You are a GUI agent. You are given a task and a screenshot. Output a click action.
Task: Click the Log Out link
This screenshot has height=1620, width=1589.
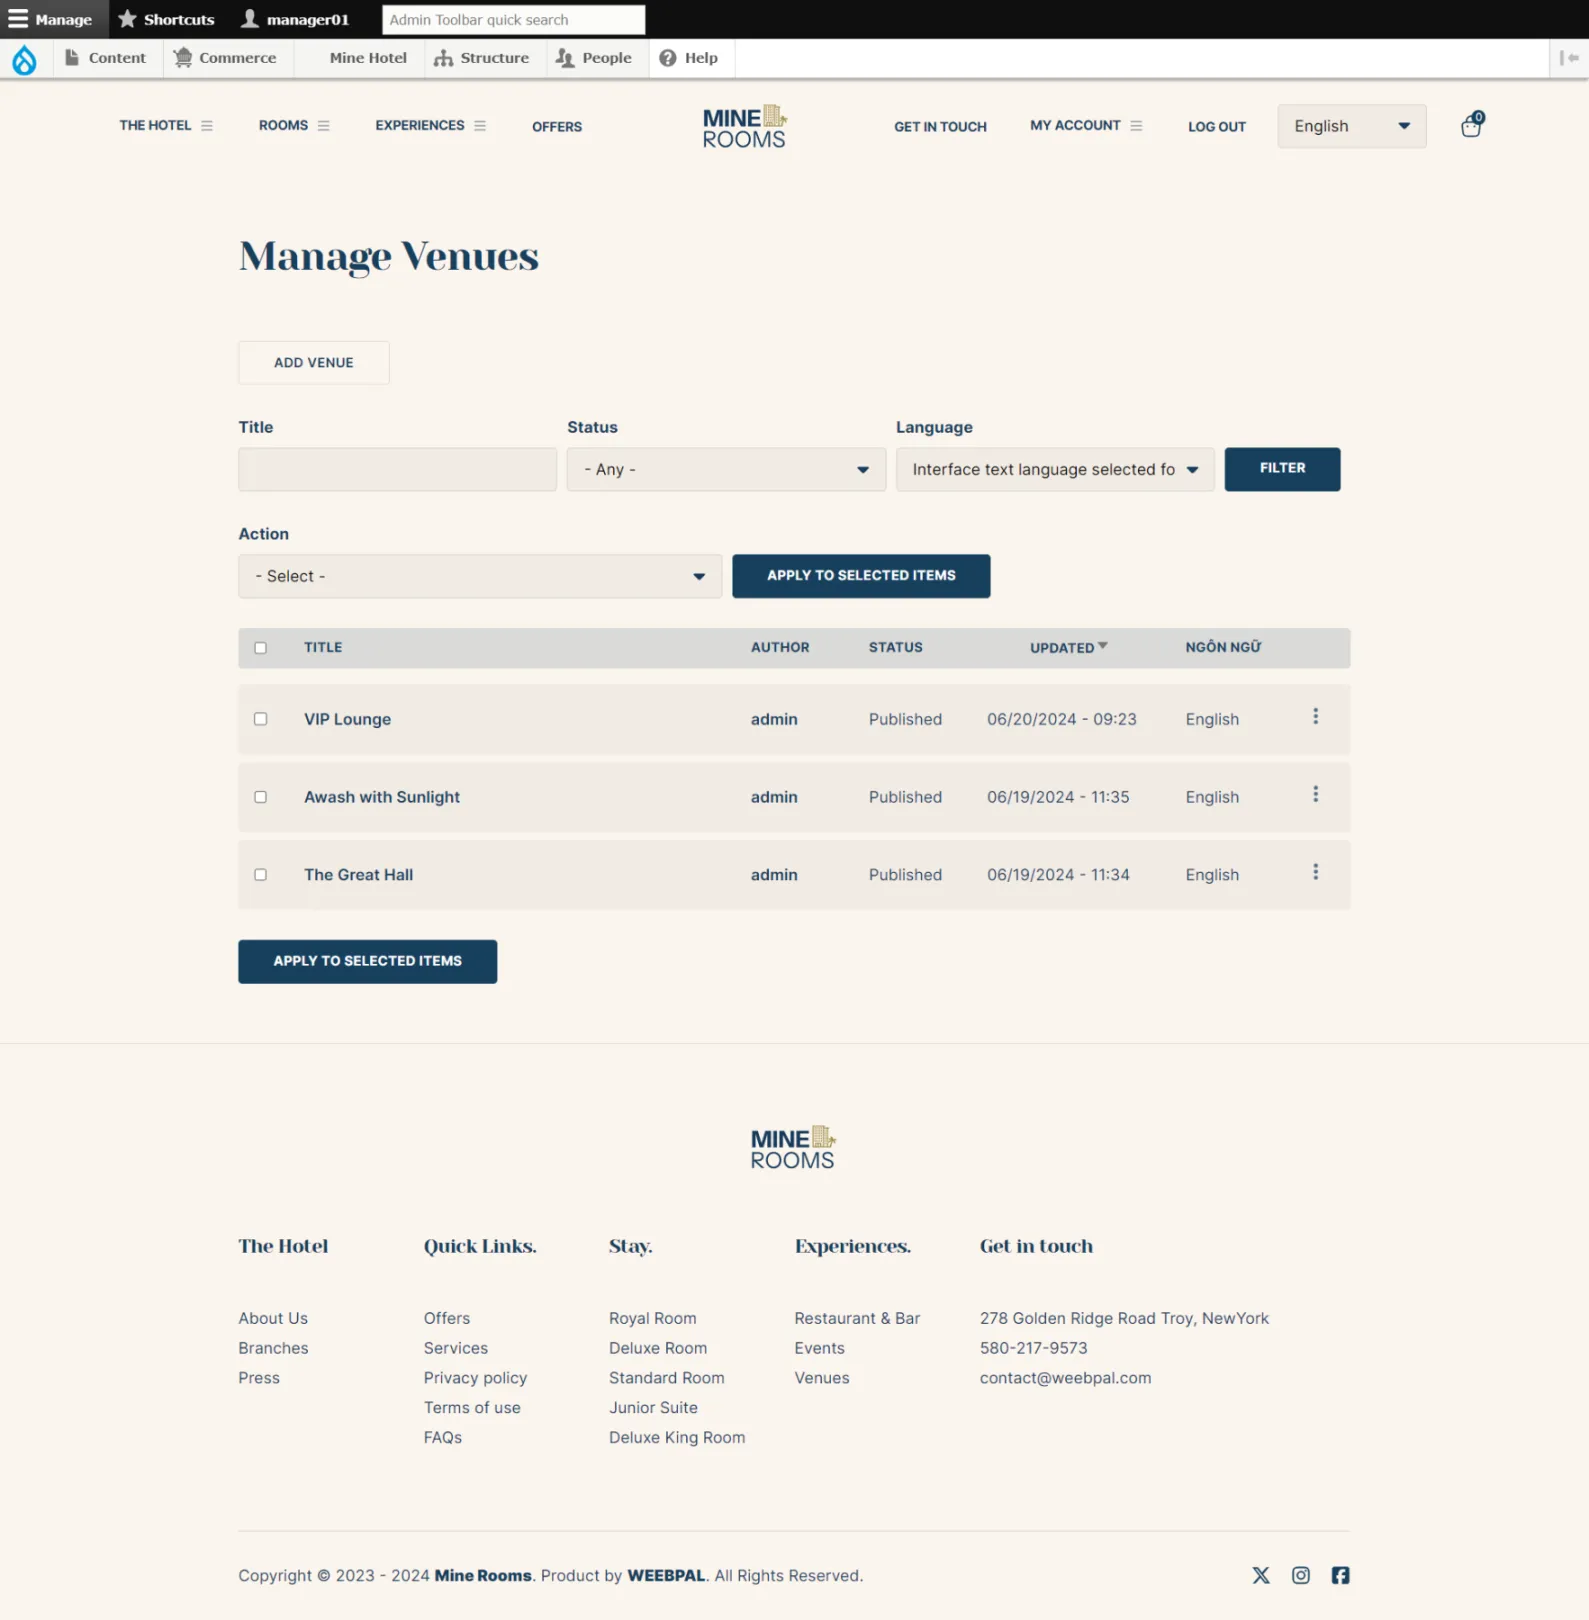(1217, 127)
